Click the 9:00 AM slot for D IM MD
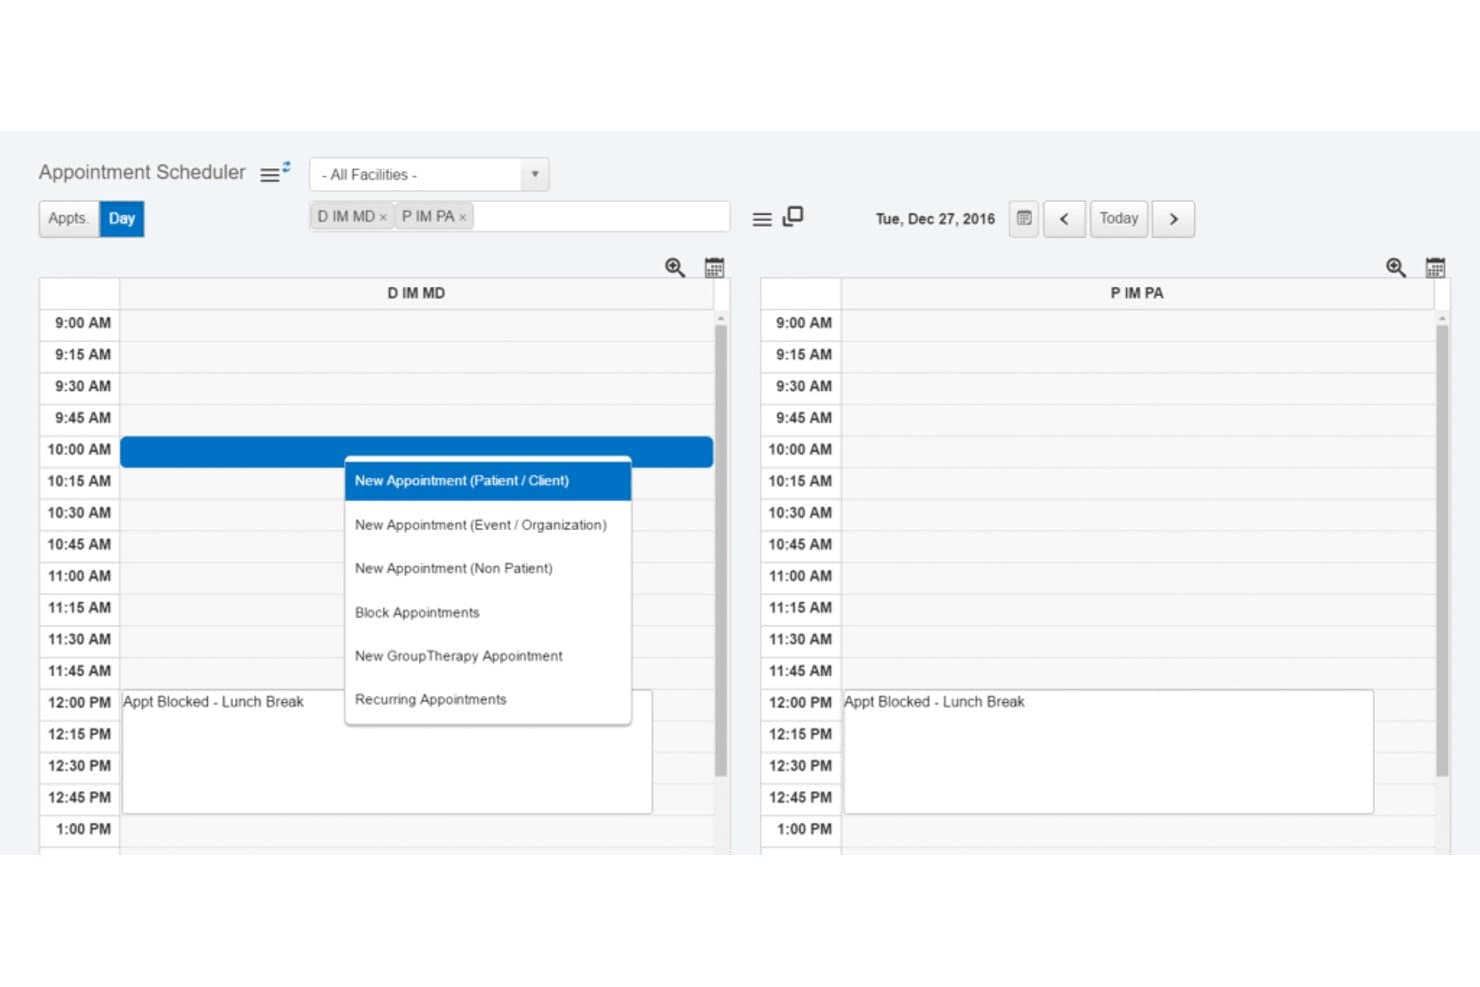This screenshot has height=987, width=1480. (416, 324)
